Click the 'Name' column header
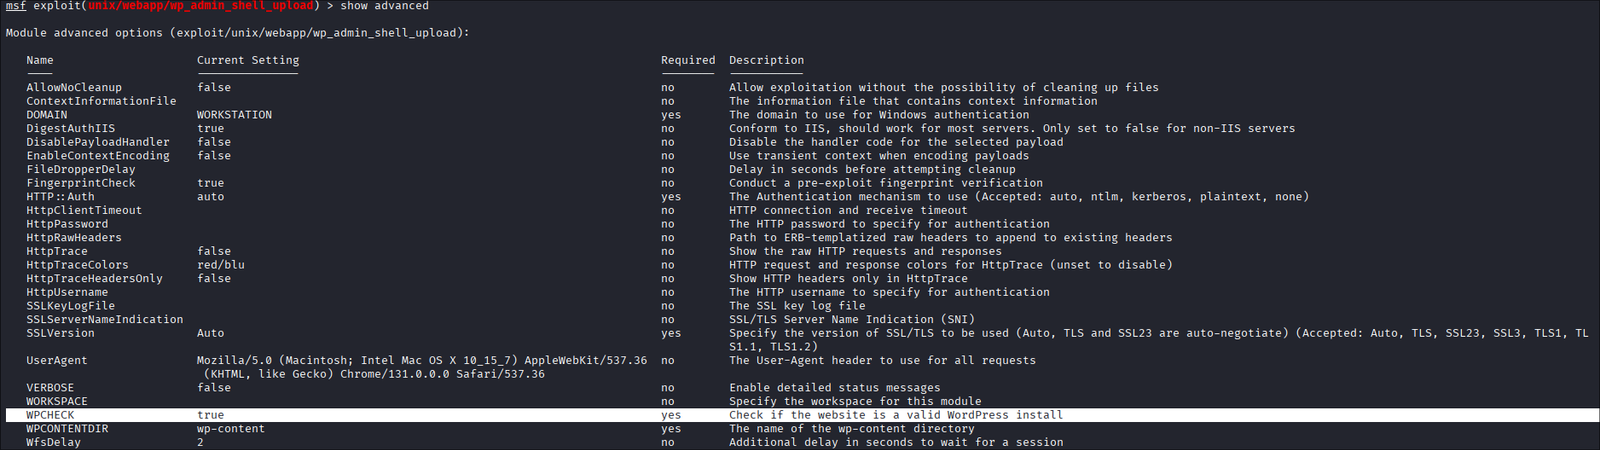Screen dimensions: 1600x450 (x=40, y=60)
